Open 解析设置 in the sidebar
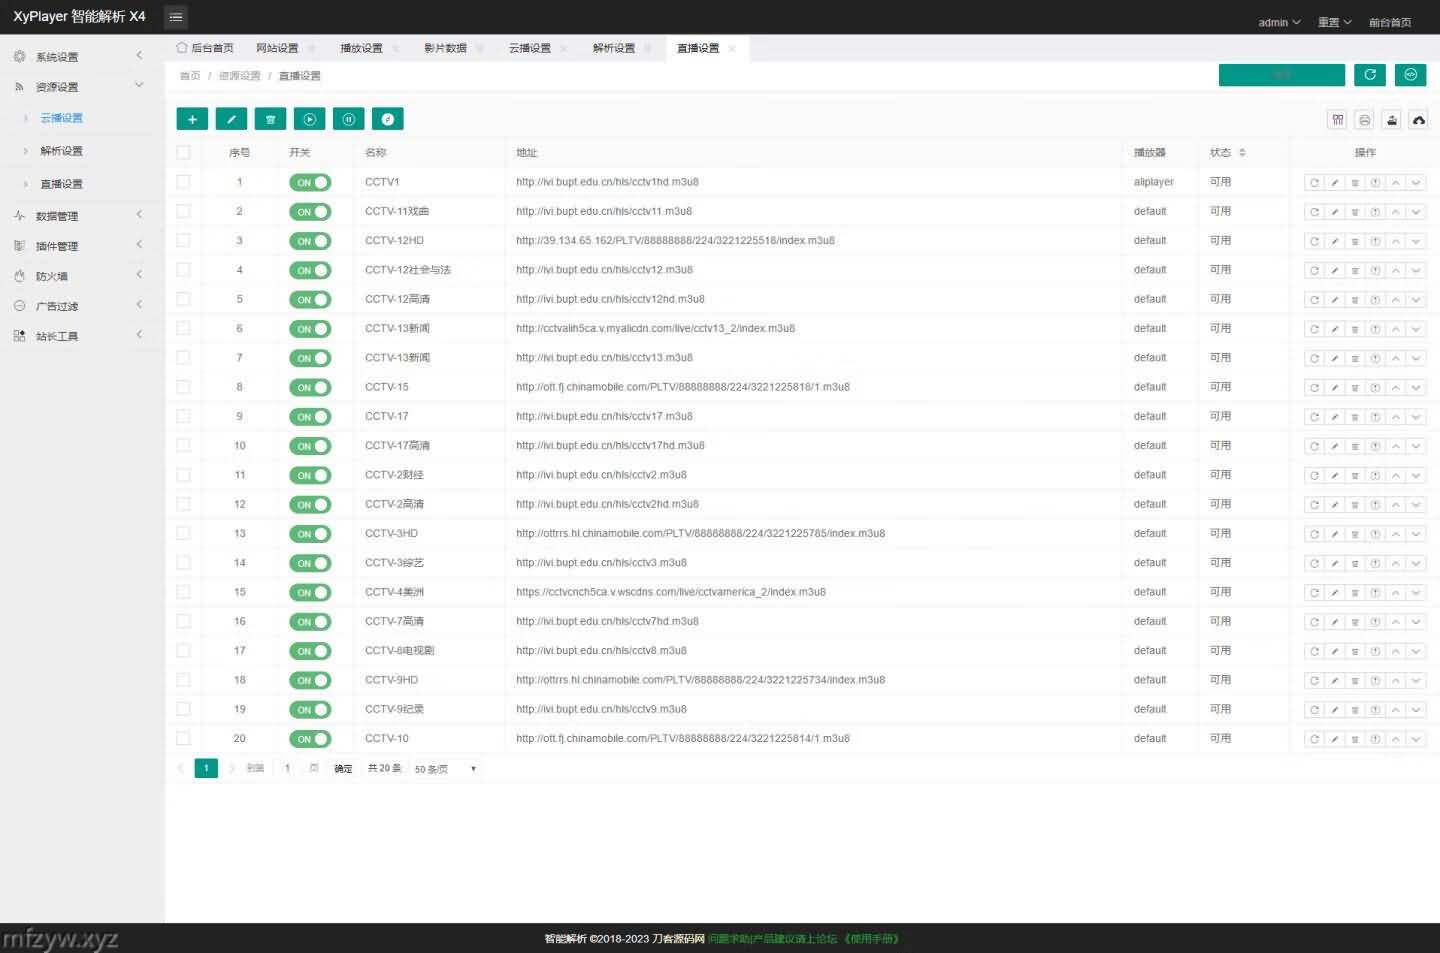Screen dimensions: 1440x953 (x=61, y=151)
